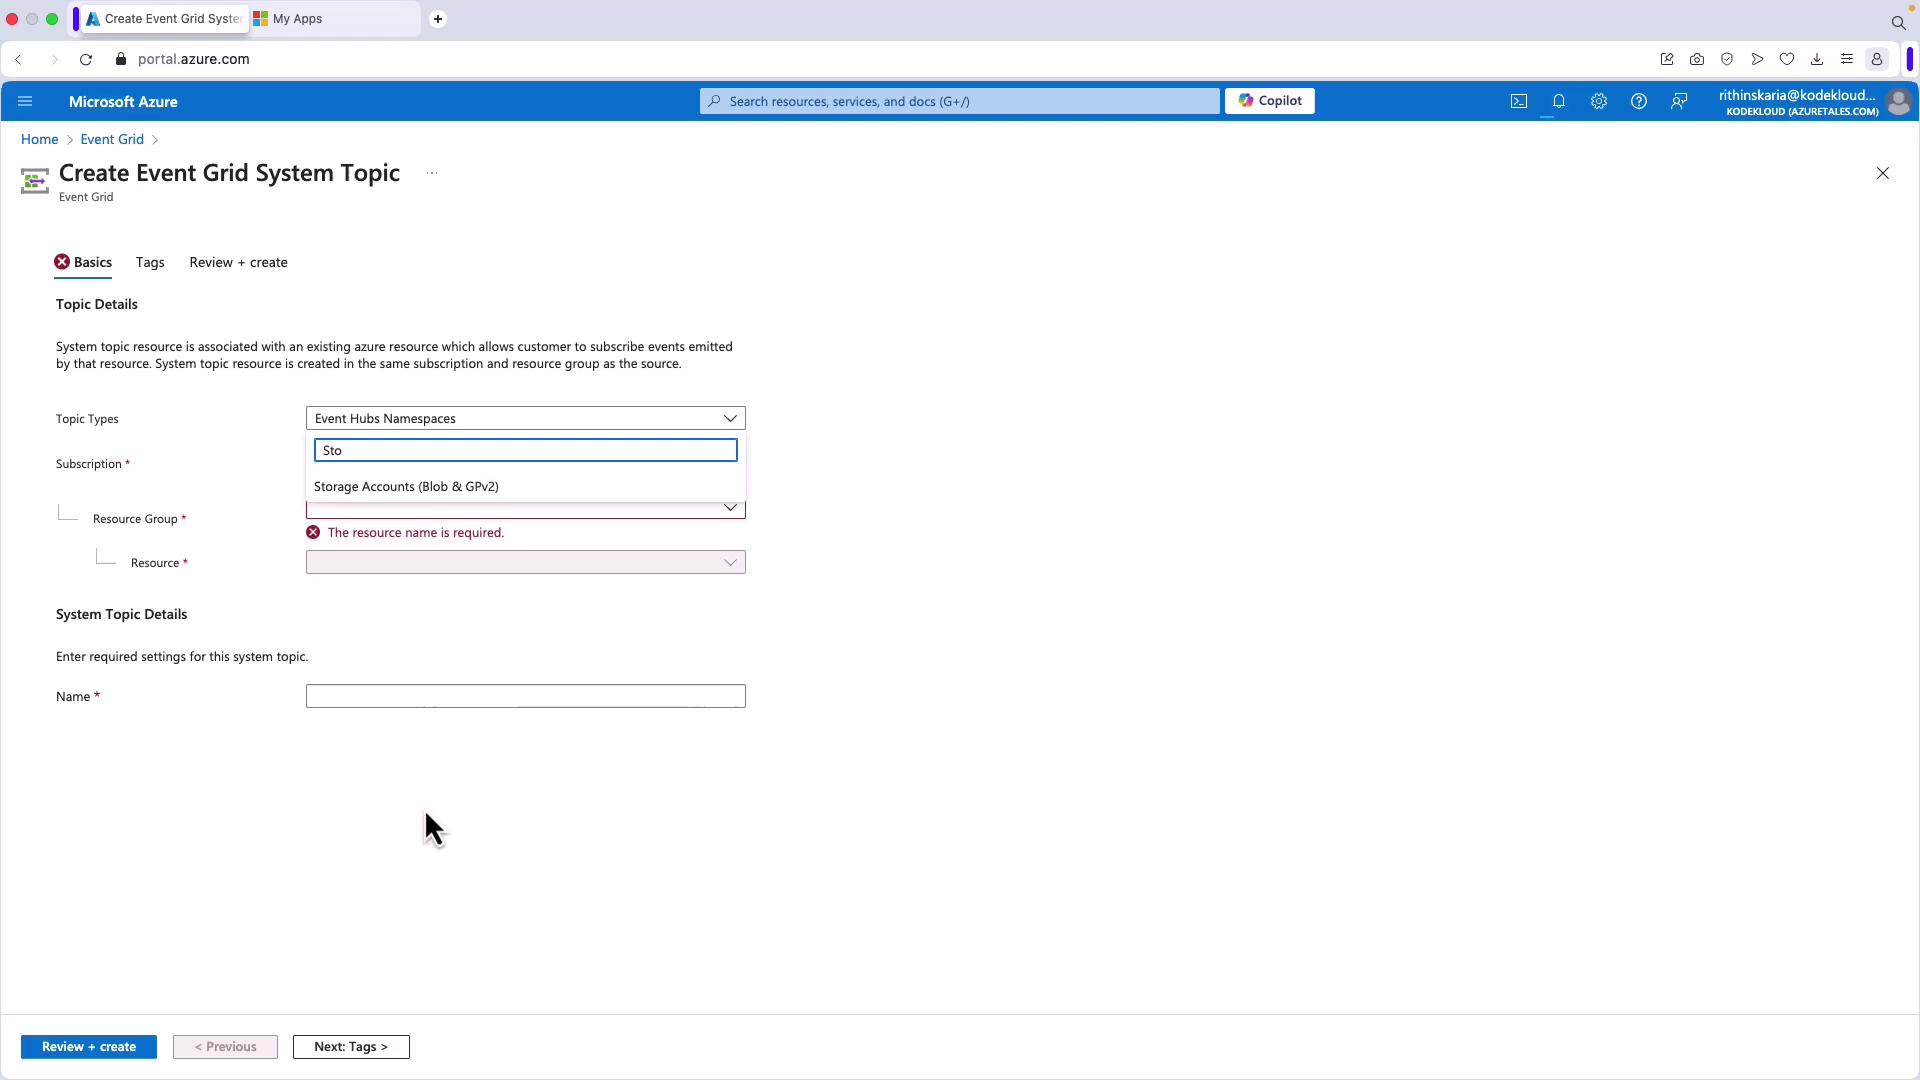Open Cloud Shell from the header

click(1518, 101)
